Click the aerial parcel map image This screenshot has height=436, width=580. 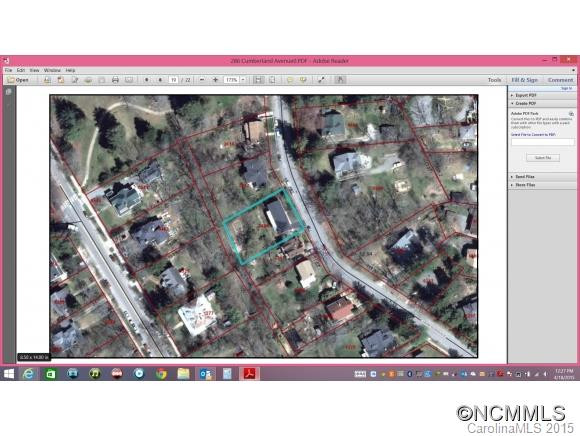264,226
